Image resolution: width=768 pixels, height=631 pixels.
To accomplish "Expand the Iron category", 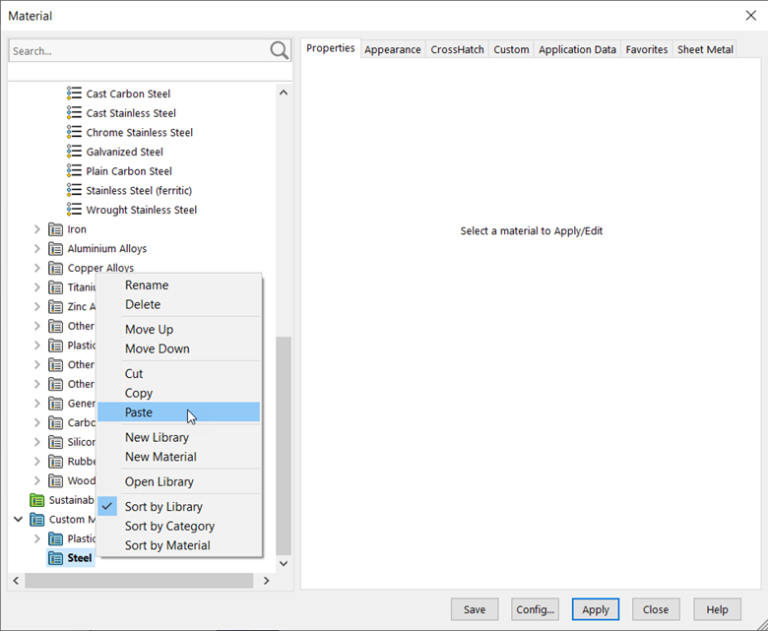I will (x=38, y=229).
